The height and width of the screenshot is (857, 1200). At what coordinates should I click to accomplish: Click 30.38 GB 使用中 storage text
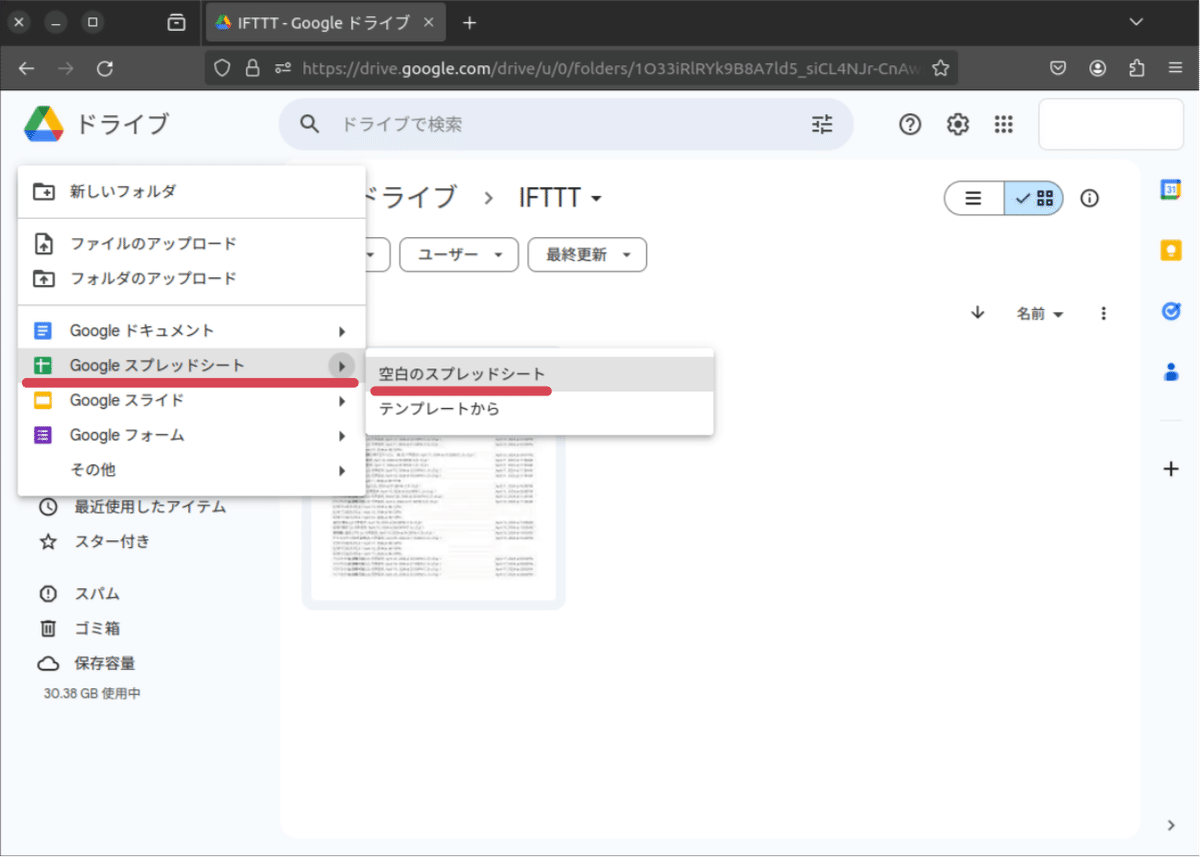click(x=92, y=693)
